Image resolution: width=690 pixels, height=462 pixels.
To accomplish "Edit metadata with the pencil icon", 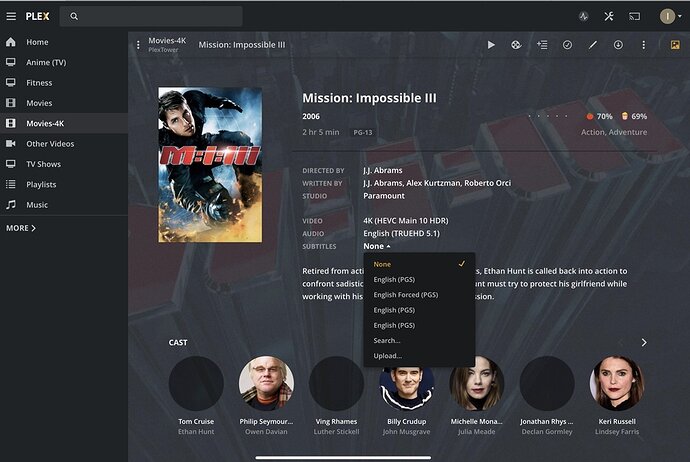I will click(593, 44).
